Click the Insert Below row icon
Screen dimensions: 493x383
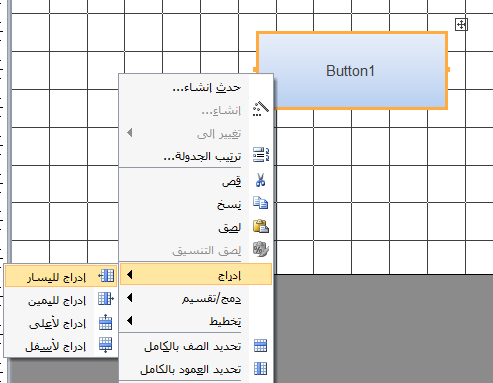(106, 345)
